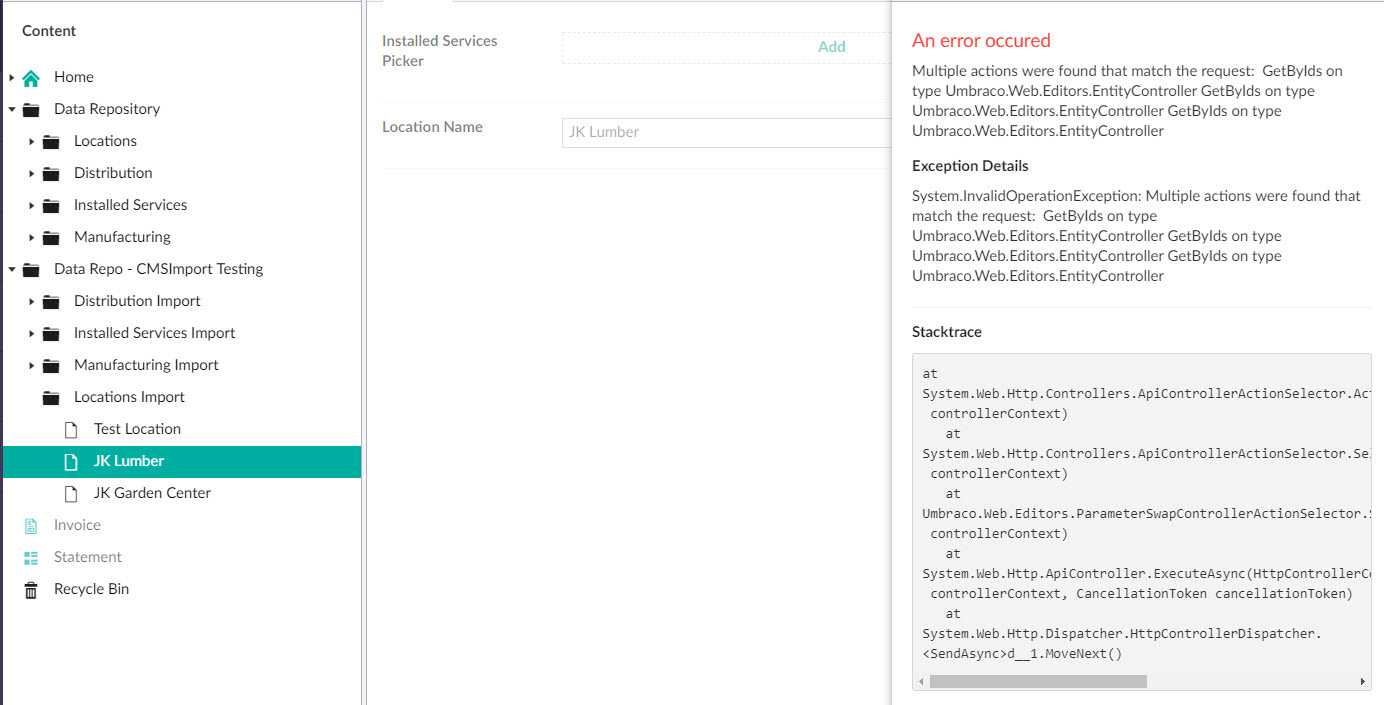Expand the Distribution Import node arrow

coord(31,301)
